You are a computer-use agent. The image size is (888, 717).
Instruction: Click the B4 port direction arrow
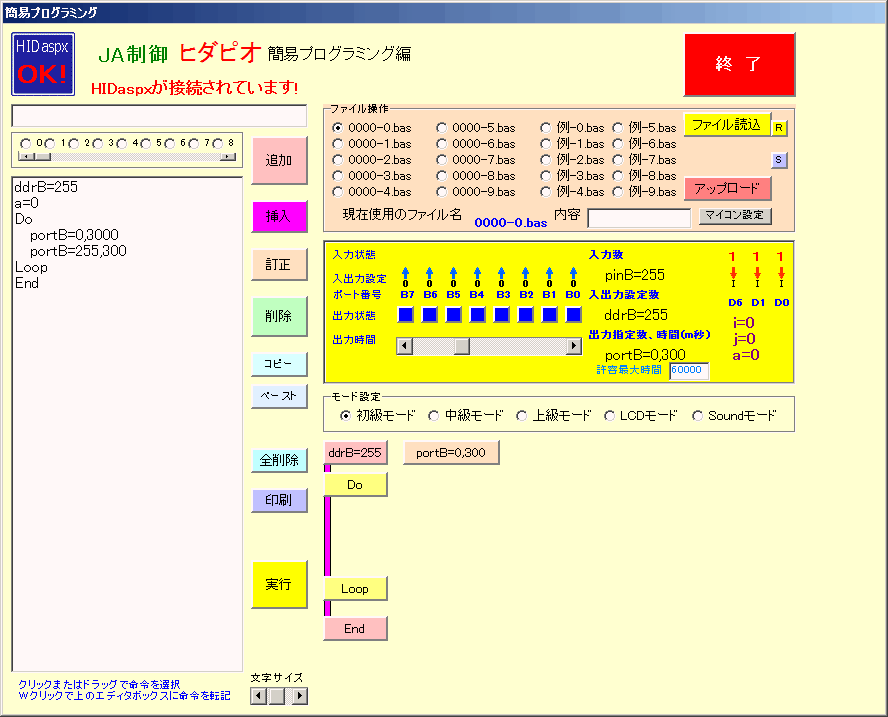pos(477,272)
